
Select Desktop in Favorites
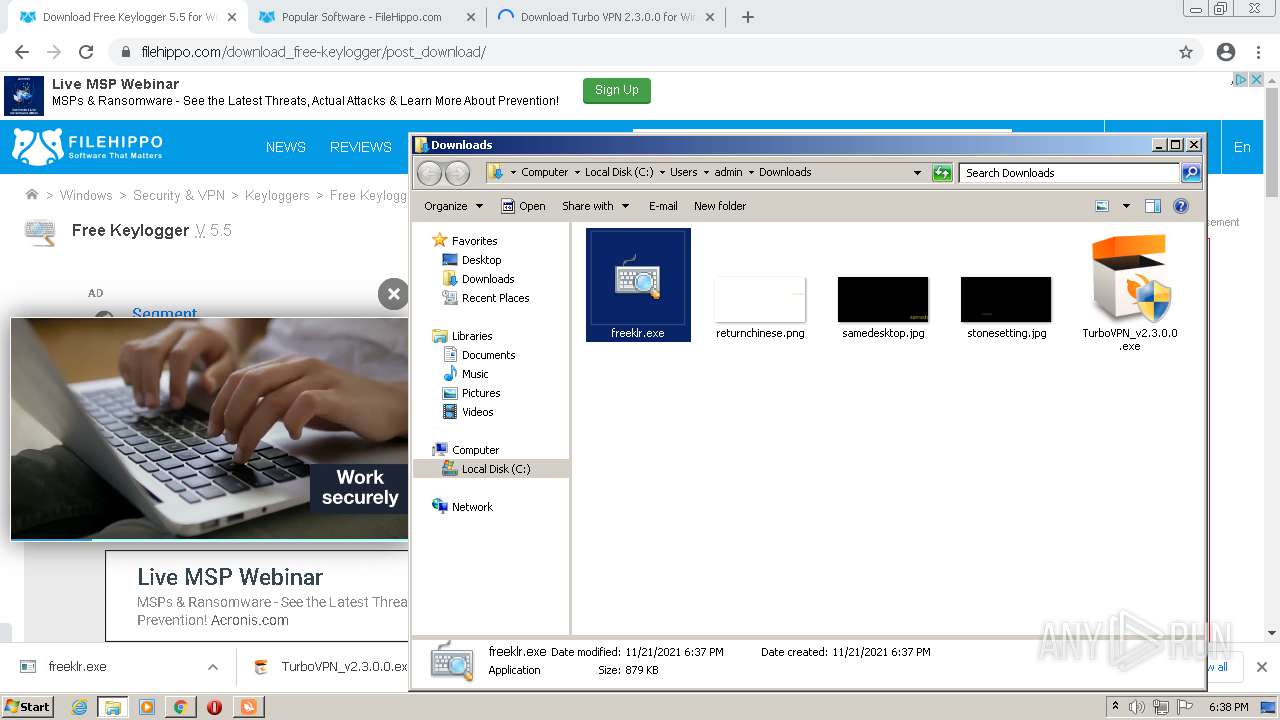point(481,260)
